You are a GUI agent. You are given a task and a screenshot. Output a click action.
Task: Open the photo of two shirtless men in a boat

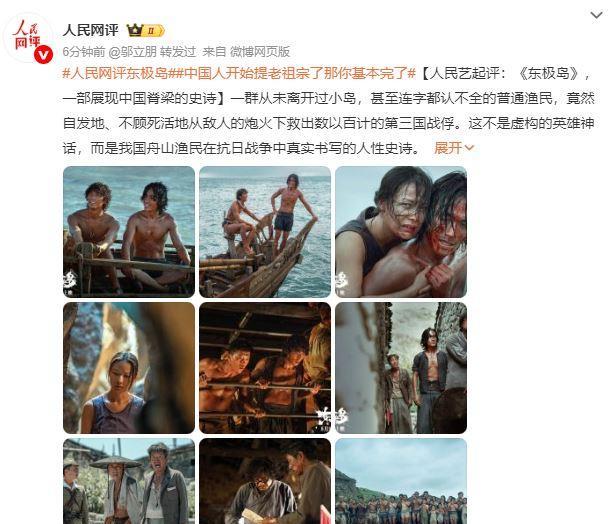point(129,232)
